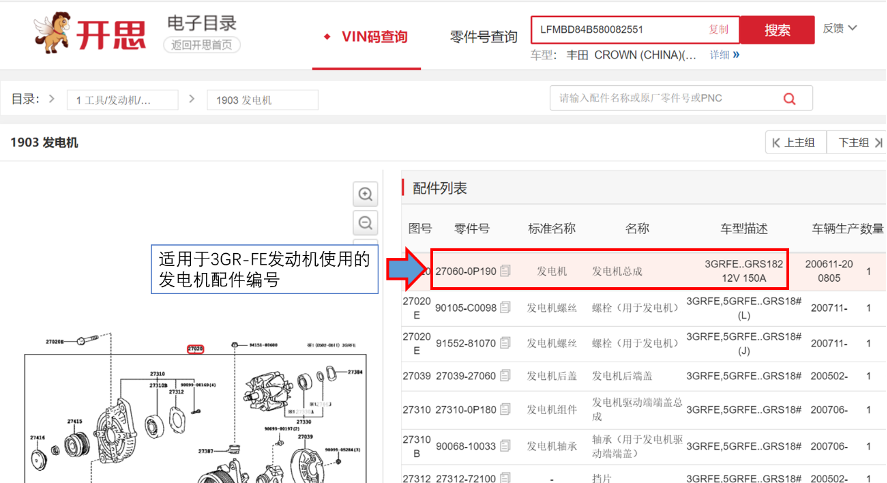This screenshot has width=887, height=483.
Task: Select part number 90105-C0098
Action: coord(466,308)
